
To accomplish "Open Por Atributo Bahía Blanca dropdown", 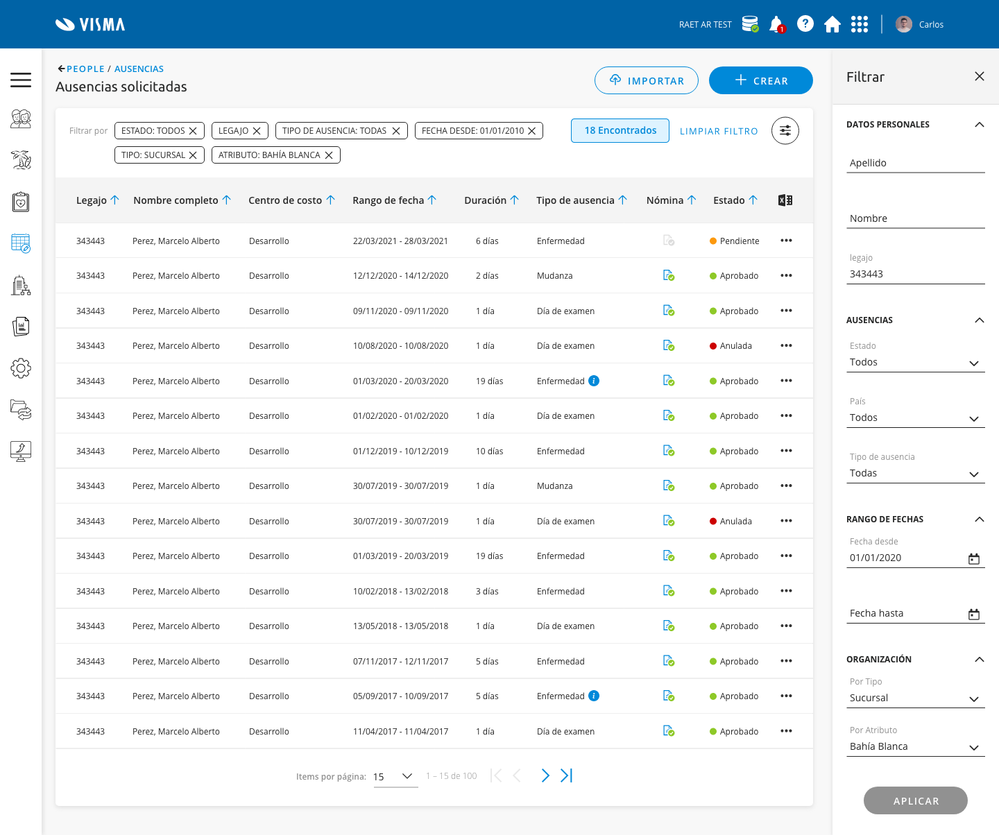I will click(916, 746).
